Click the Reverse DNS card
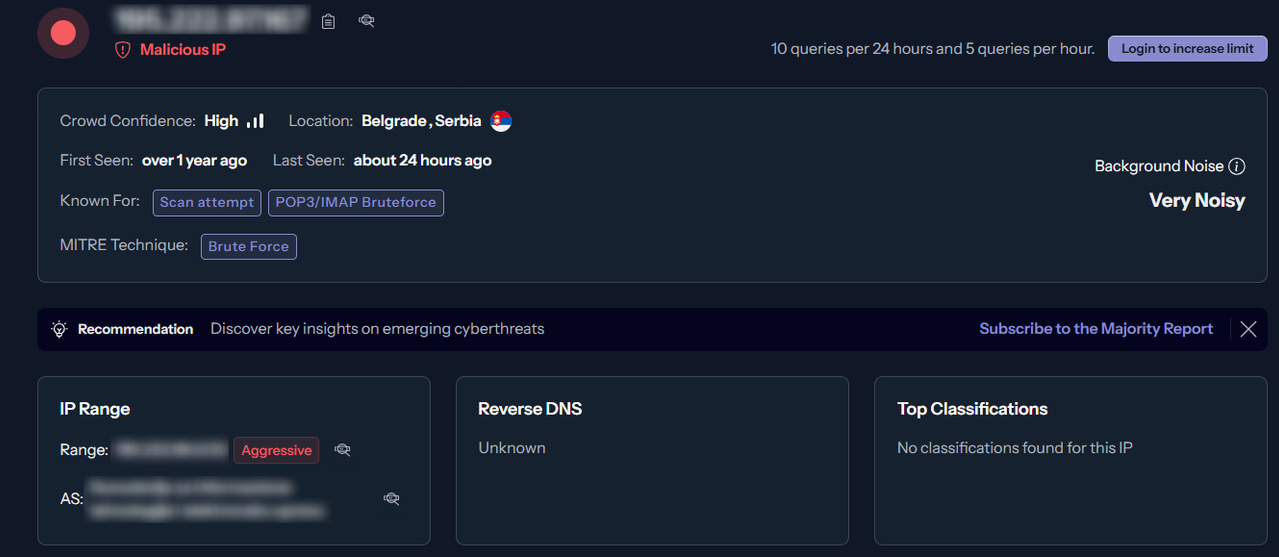 652,461
